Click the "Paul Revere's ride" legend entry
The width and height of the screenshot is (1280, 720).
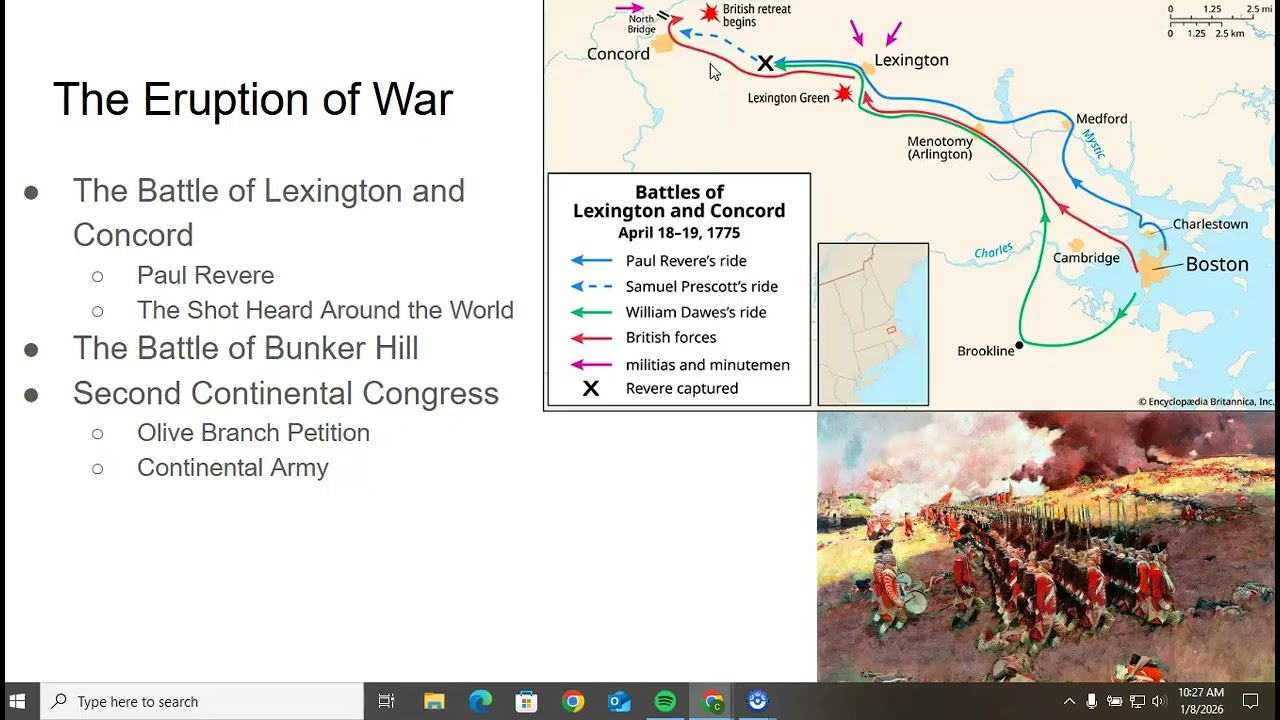pos(686,260)
